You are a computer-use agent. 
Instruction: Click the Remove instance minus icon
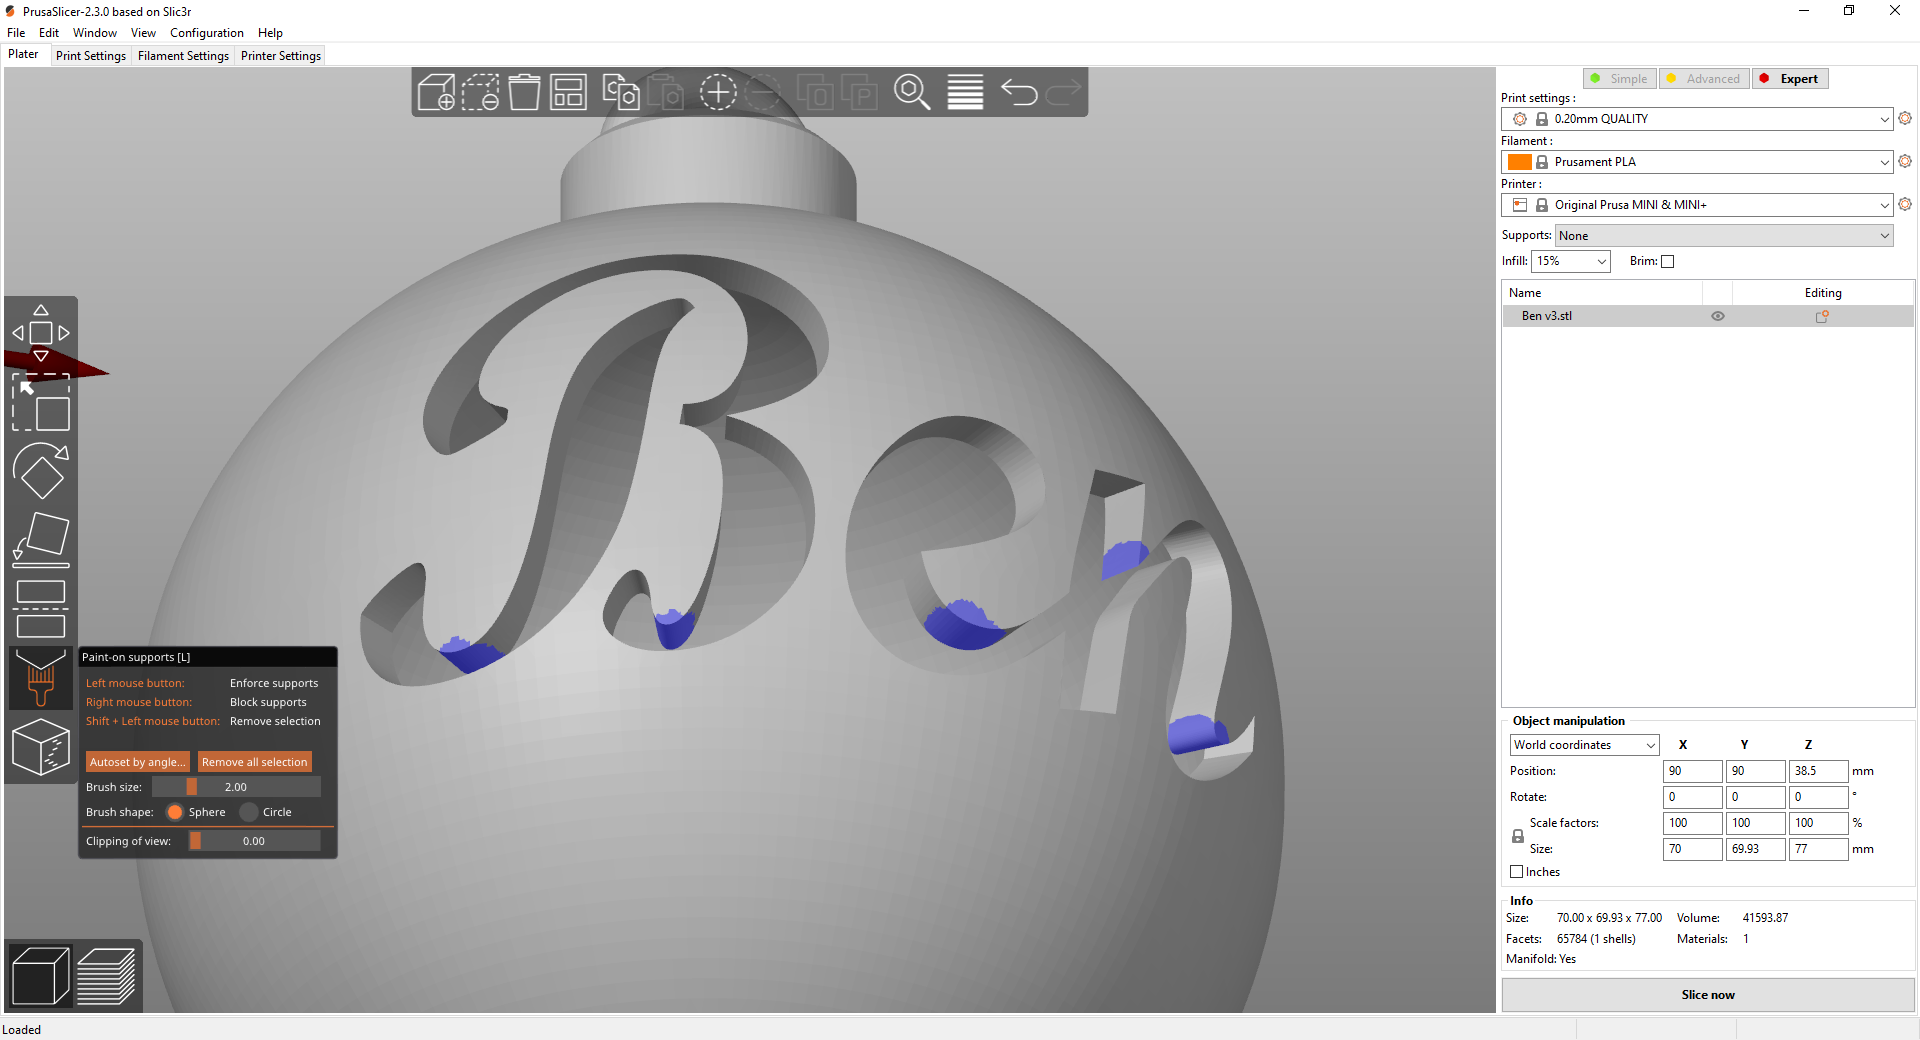point(762,93)
